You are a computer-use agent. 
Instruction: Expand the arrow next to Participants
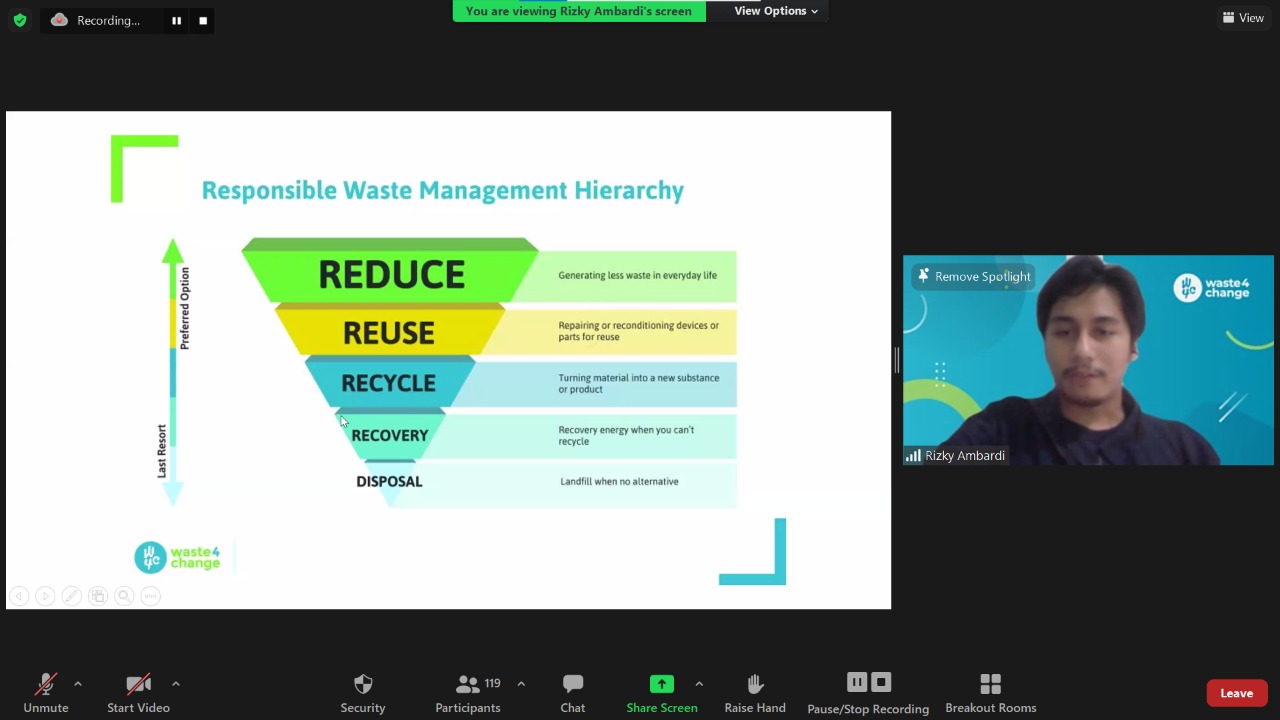(x=521, y=684)
